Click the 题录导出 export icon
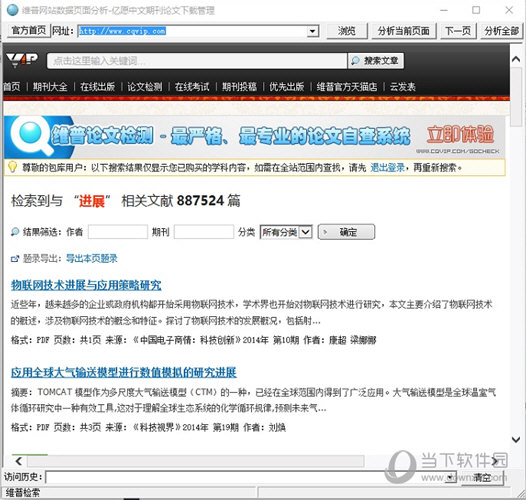 pos(15,259)
